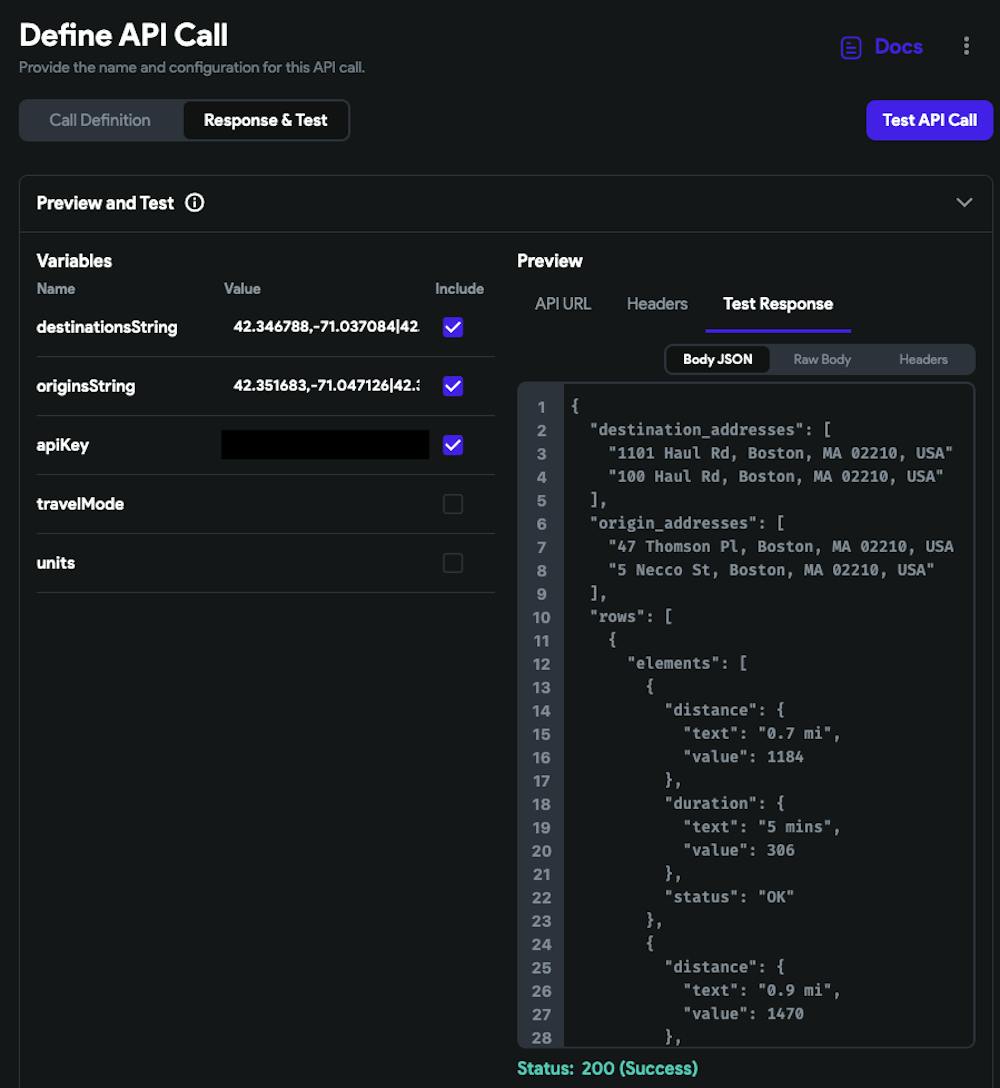Click the Docs document icon
The height and width of the screenshot is (1088, 1000).
pos(851,47)
